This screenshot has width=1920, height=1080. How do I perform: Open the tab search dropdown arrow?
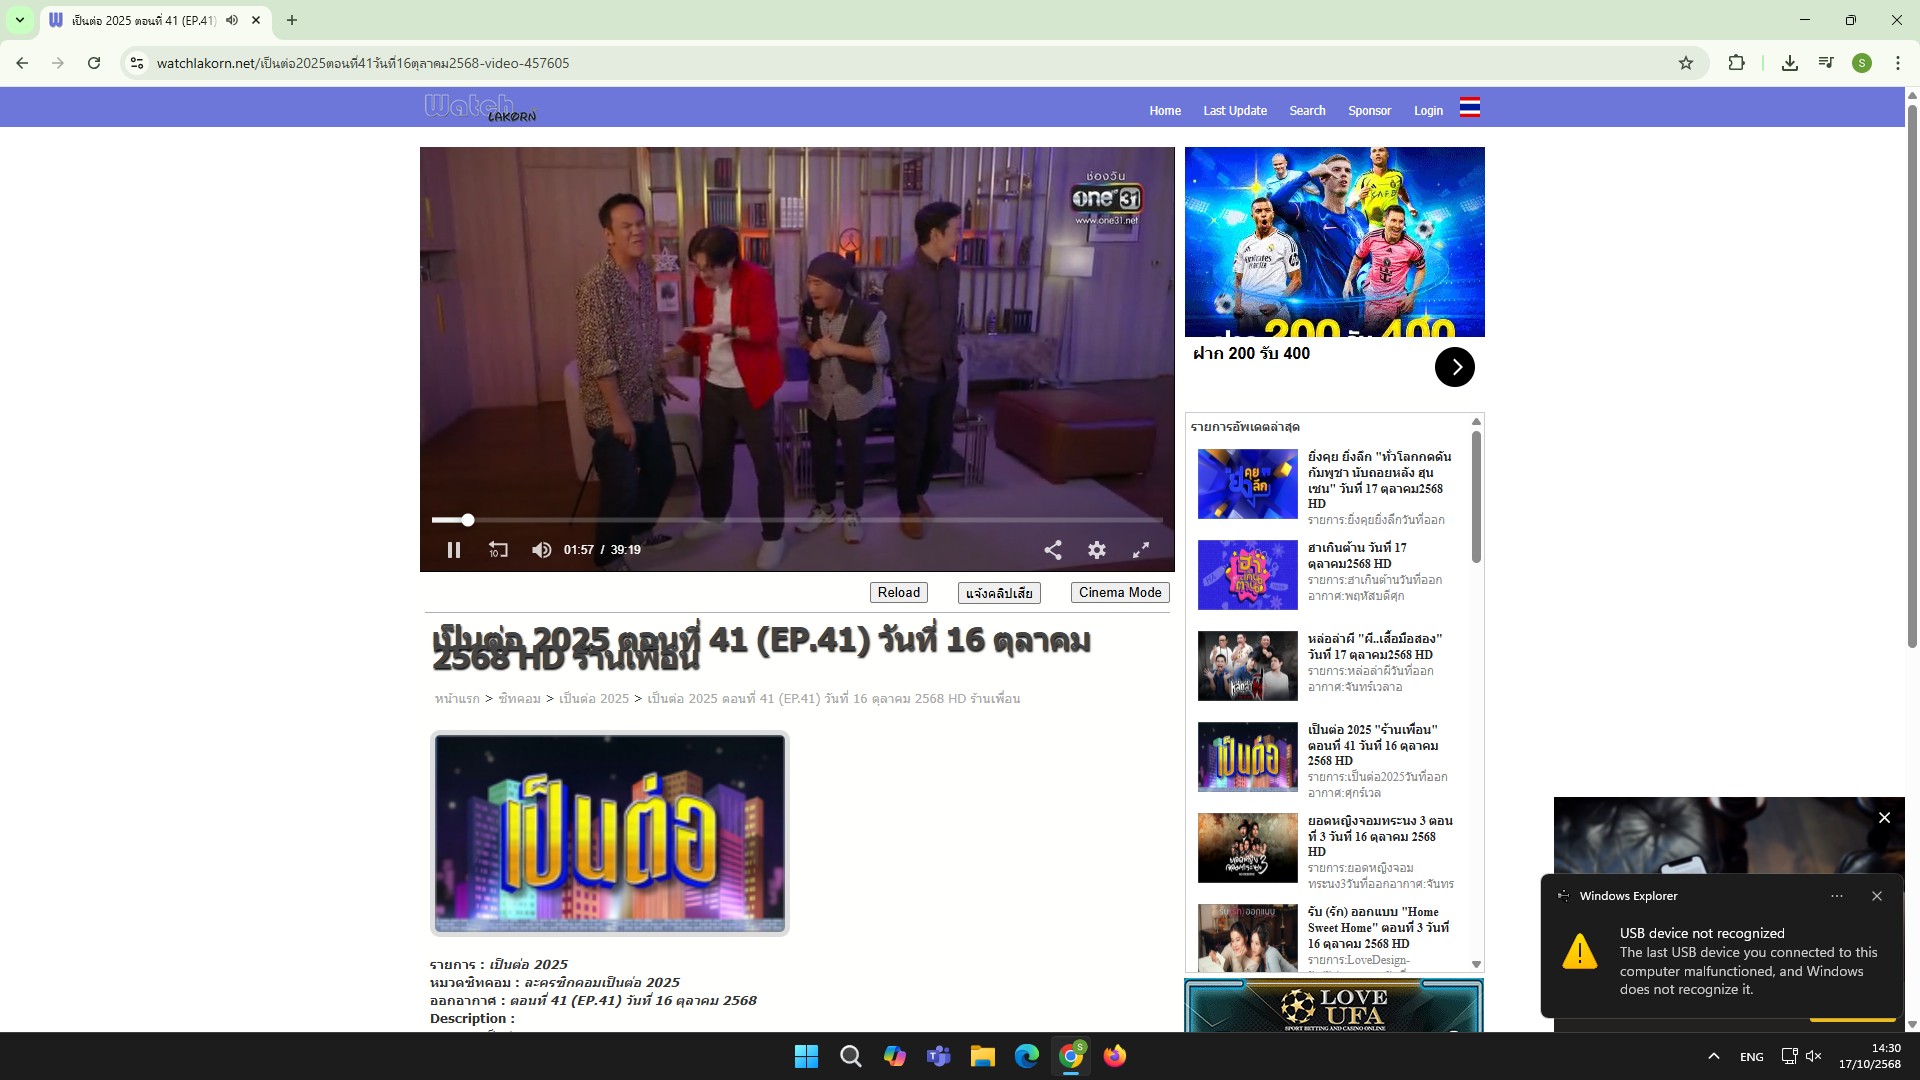click(x=19, y=20)
